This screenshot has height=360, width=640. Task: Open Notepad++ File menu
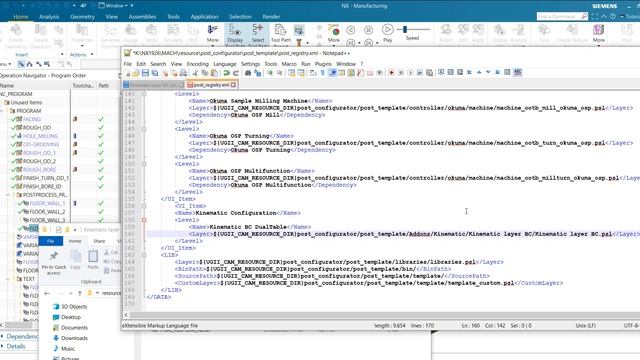[128, 64]
